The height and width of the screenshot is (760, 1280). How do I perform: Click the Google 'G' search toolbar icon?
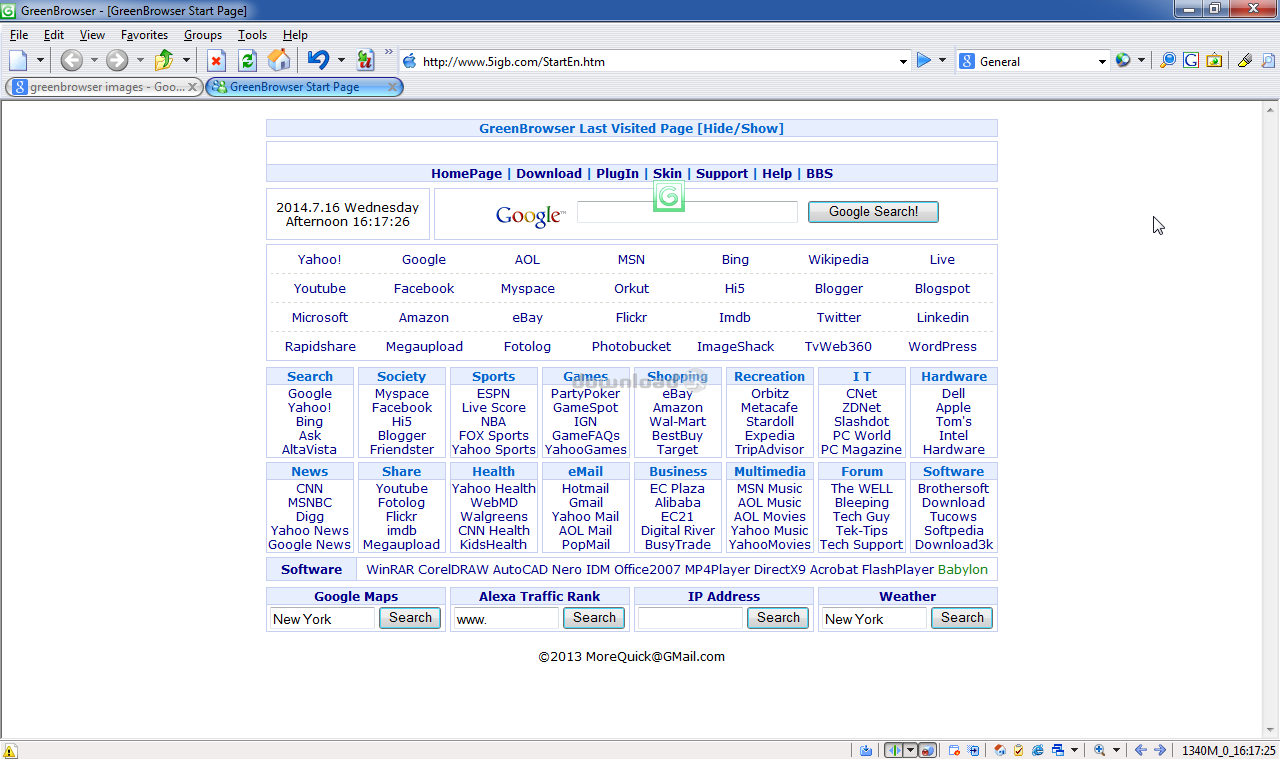click(x=1190, y=61)
